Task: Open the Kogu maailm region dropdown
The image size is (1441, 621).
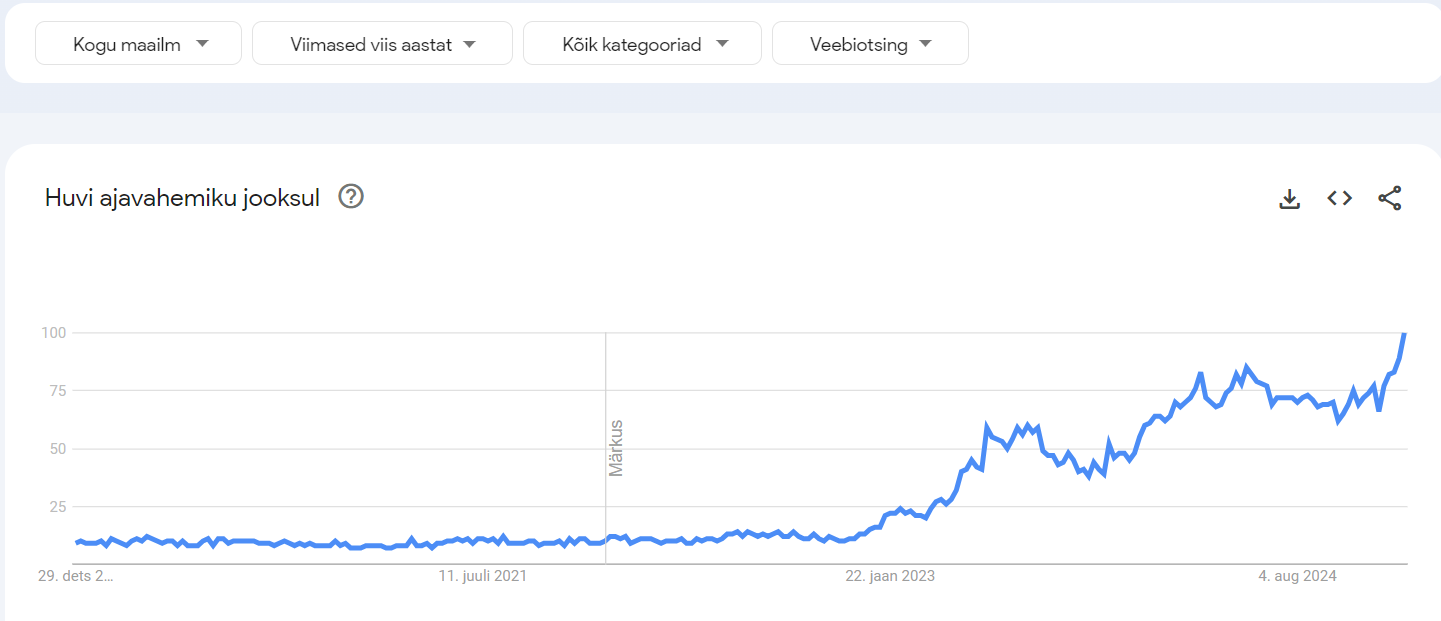Action: click(138, 44)
